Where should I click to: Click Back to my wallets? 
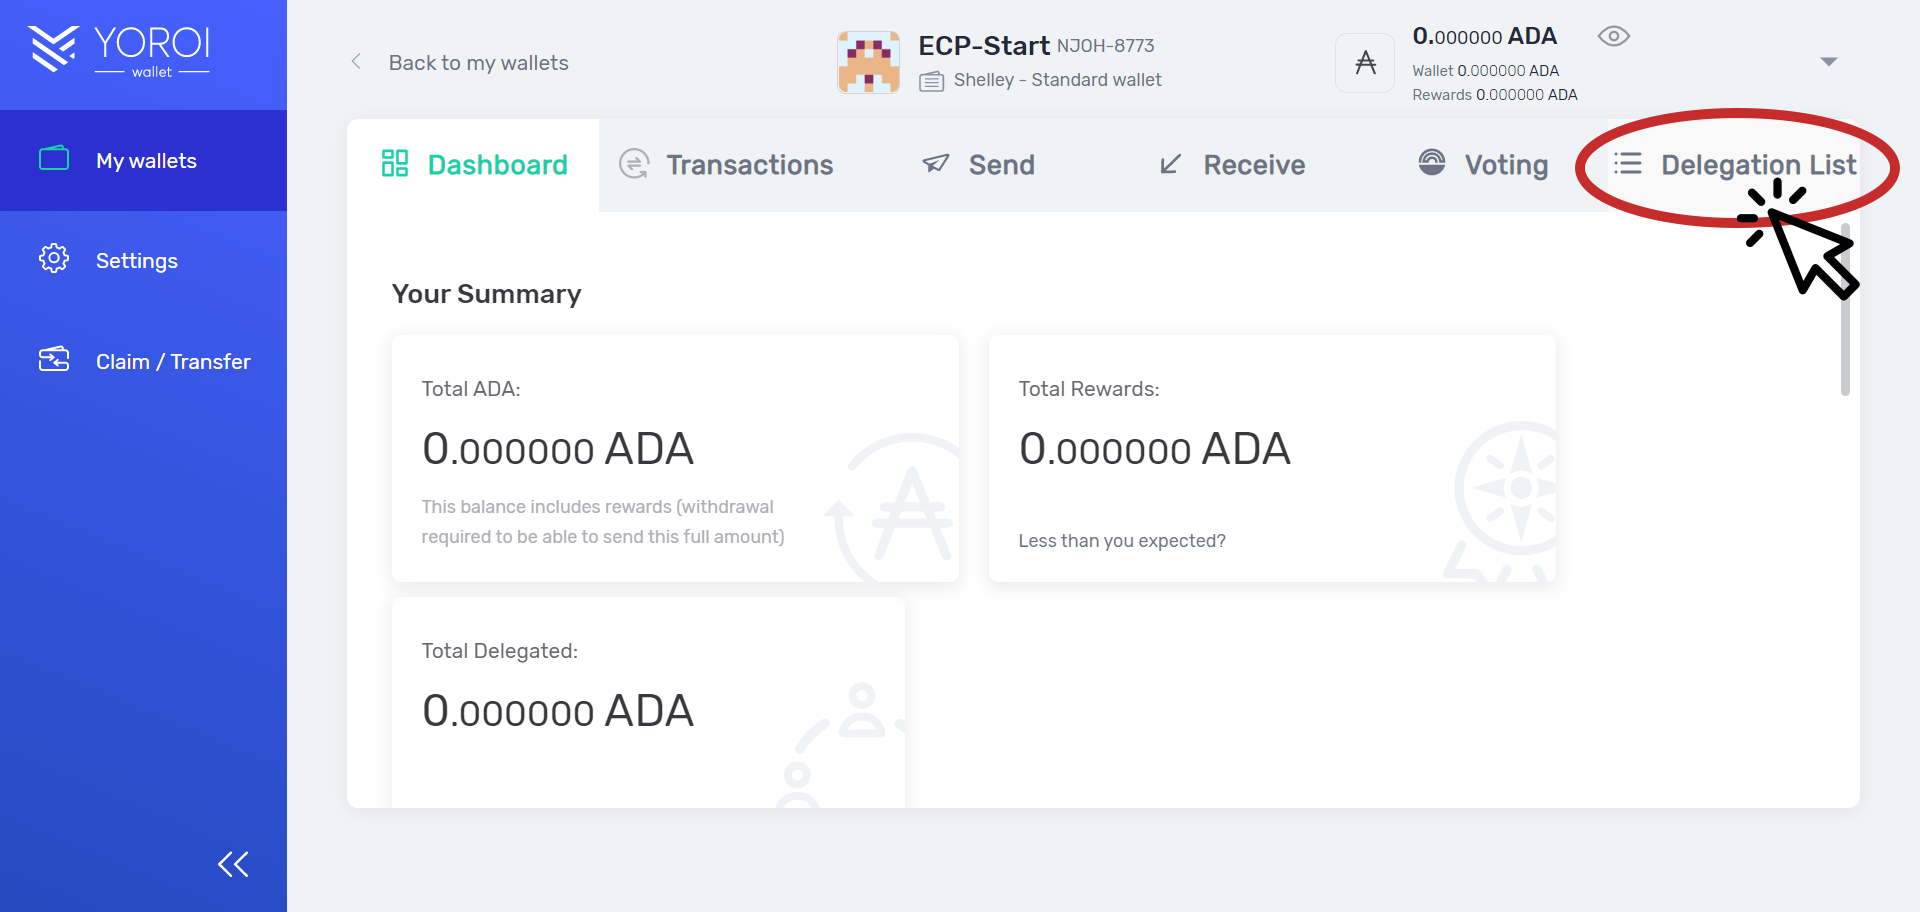click(478, 62)
